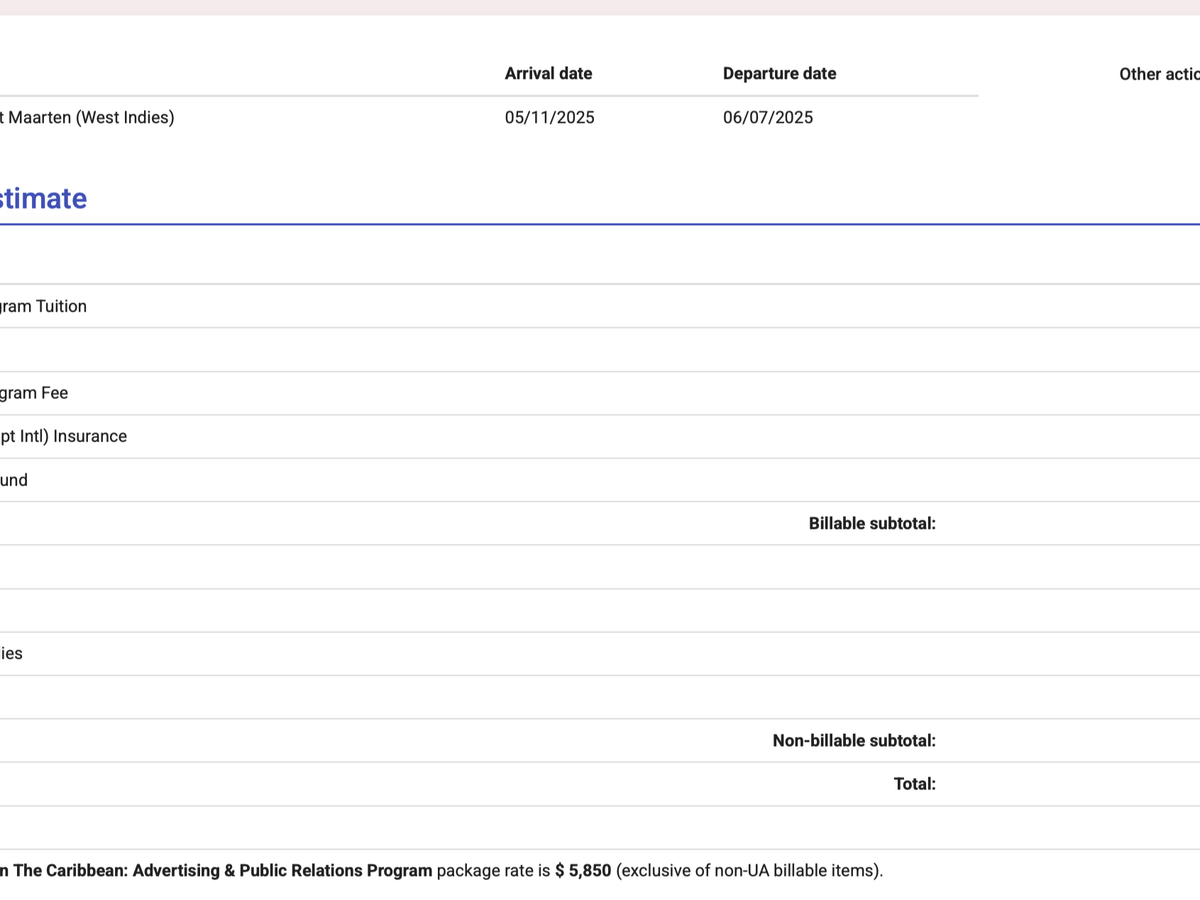Click the Maarten (West Indies) location cell
The width and height of the screenshot is (1200, 900).
pos(88,118)
